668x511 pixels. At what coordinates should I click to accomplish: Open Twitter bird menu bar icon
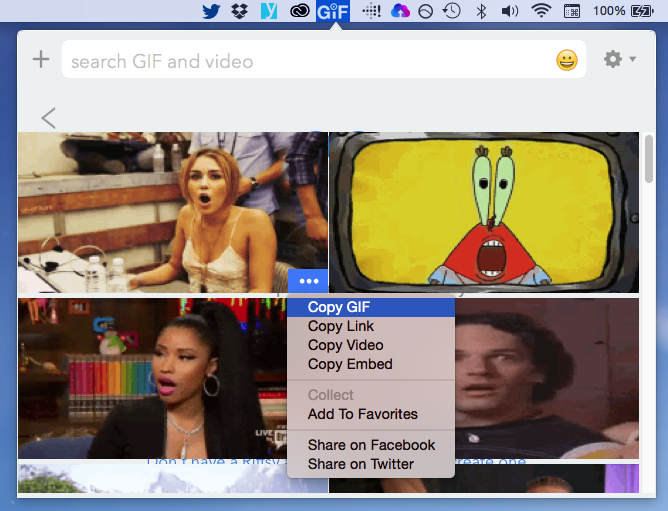[211, 12]
